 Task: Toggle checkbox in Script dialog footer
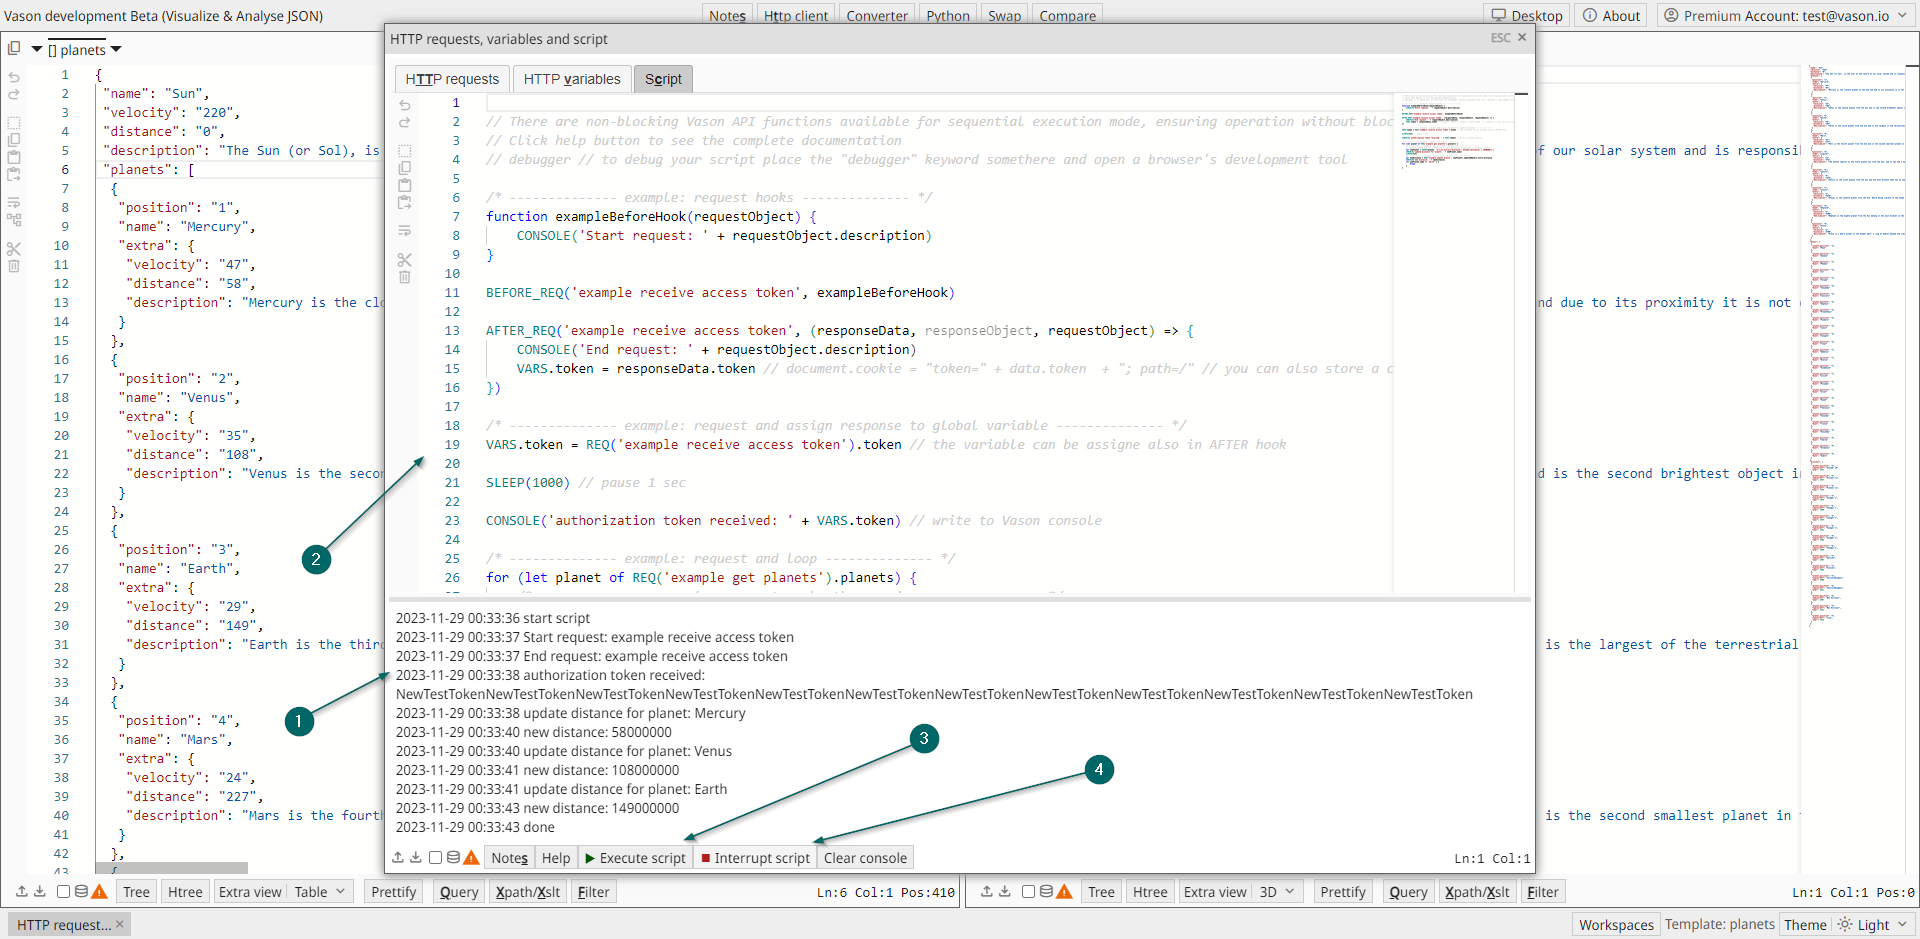click(435, 857)
